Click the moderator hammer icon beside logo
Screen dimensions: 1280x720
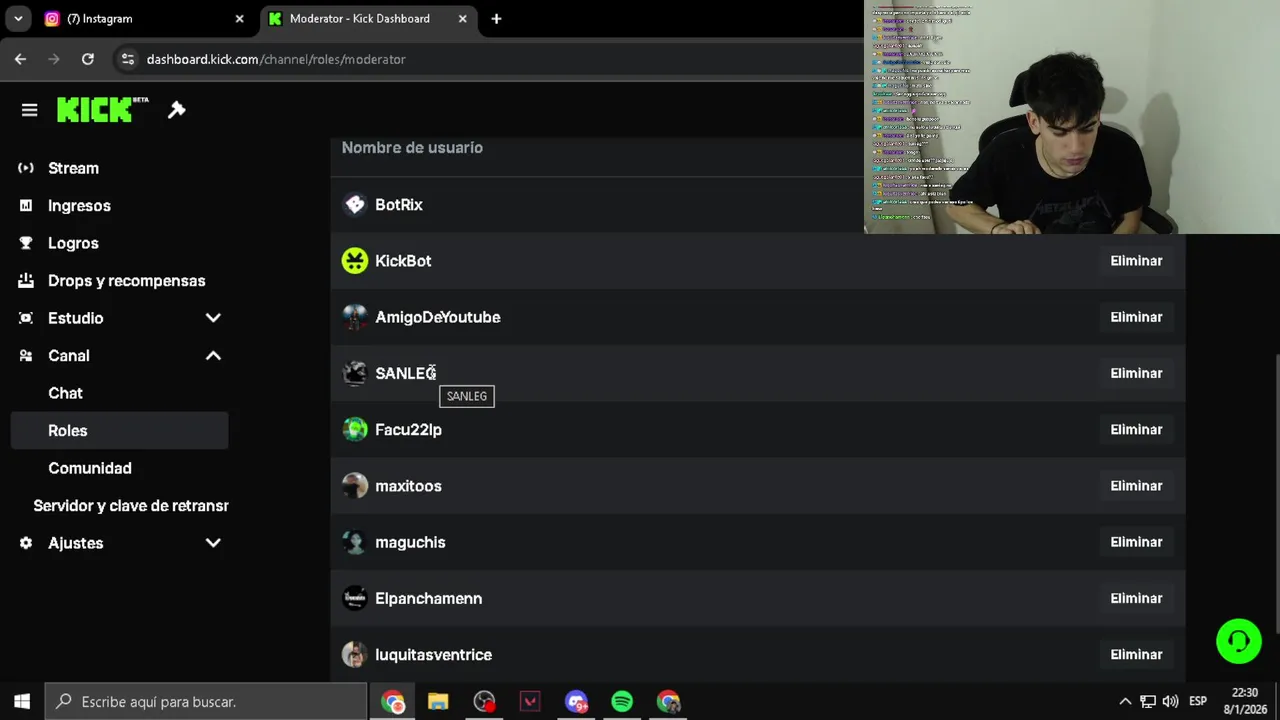pos(176,110)
